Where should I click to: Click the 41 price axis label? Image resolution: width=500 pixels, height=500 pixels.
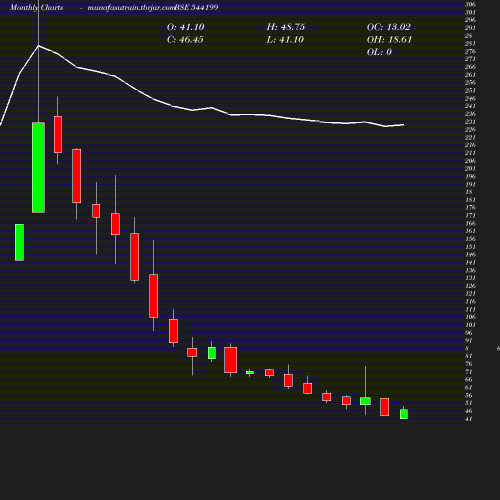[x=469, y=419]
